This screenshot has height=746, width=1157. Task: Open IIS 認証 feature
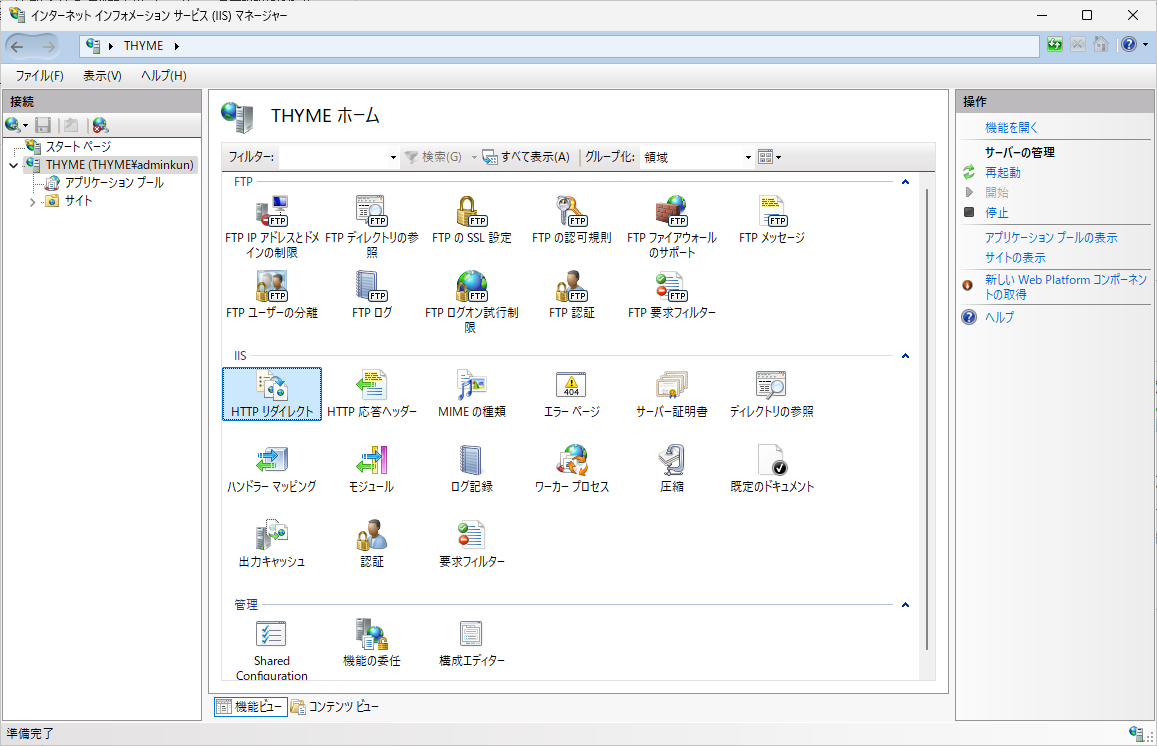[372, 545]
